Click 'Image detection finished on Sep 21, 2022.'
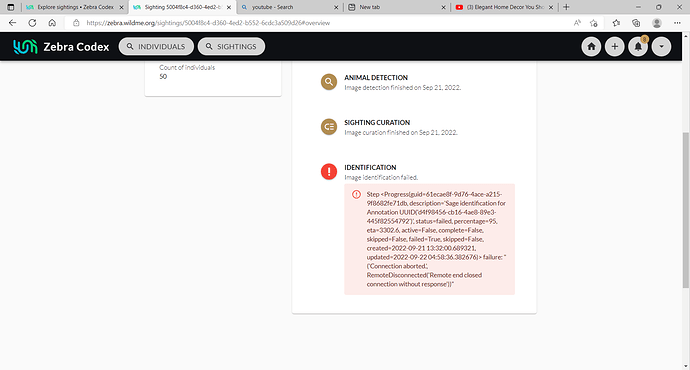This screenshot has height=370, width=690. pyautogui.click(x=403, y=88)
